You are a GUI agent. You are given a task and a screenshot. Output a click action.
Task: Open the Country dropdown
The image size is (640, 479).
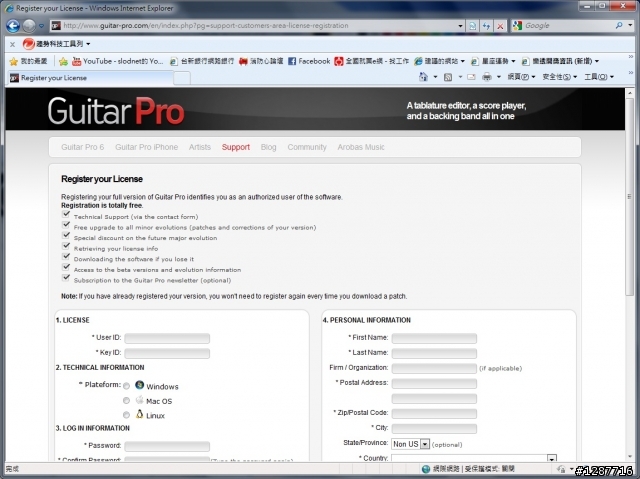click(x=473, y=458)
